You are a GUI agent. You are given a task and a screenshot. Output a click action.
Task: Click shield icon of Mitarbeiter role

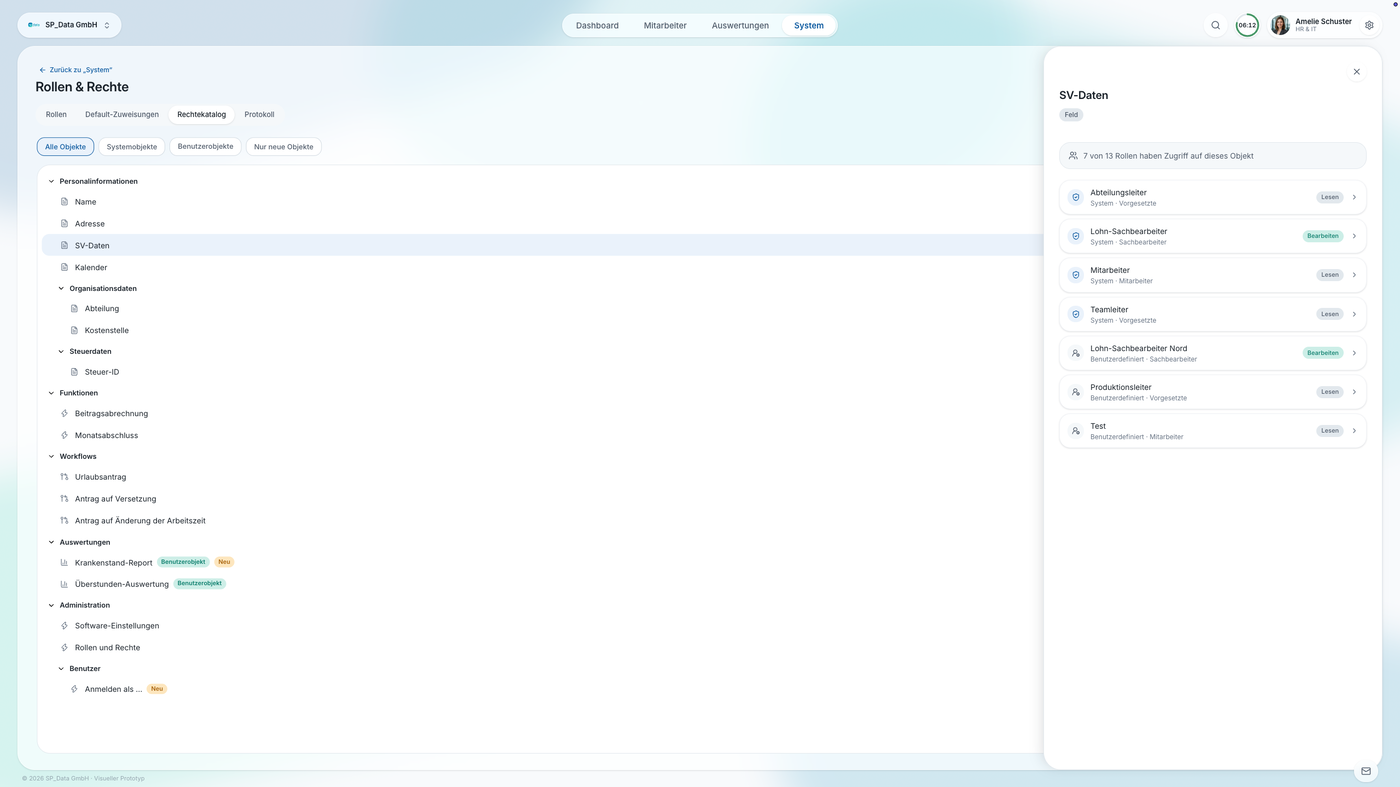1076,275
